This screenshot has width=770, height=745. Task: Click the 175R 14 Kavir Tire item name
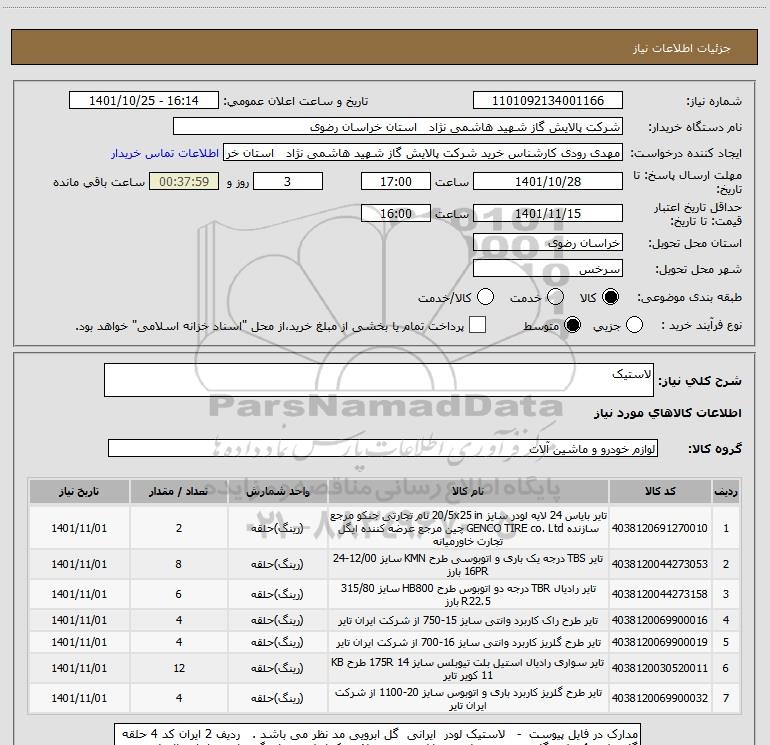point(468,669)
